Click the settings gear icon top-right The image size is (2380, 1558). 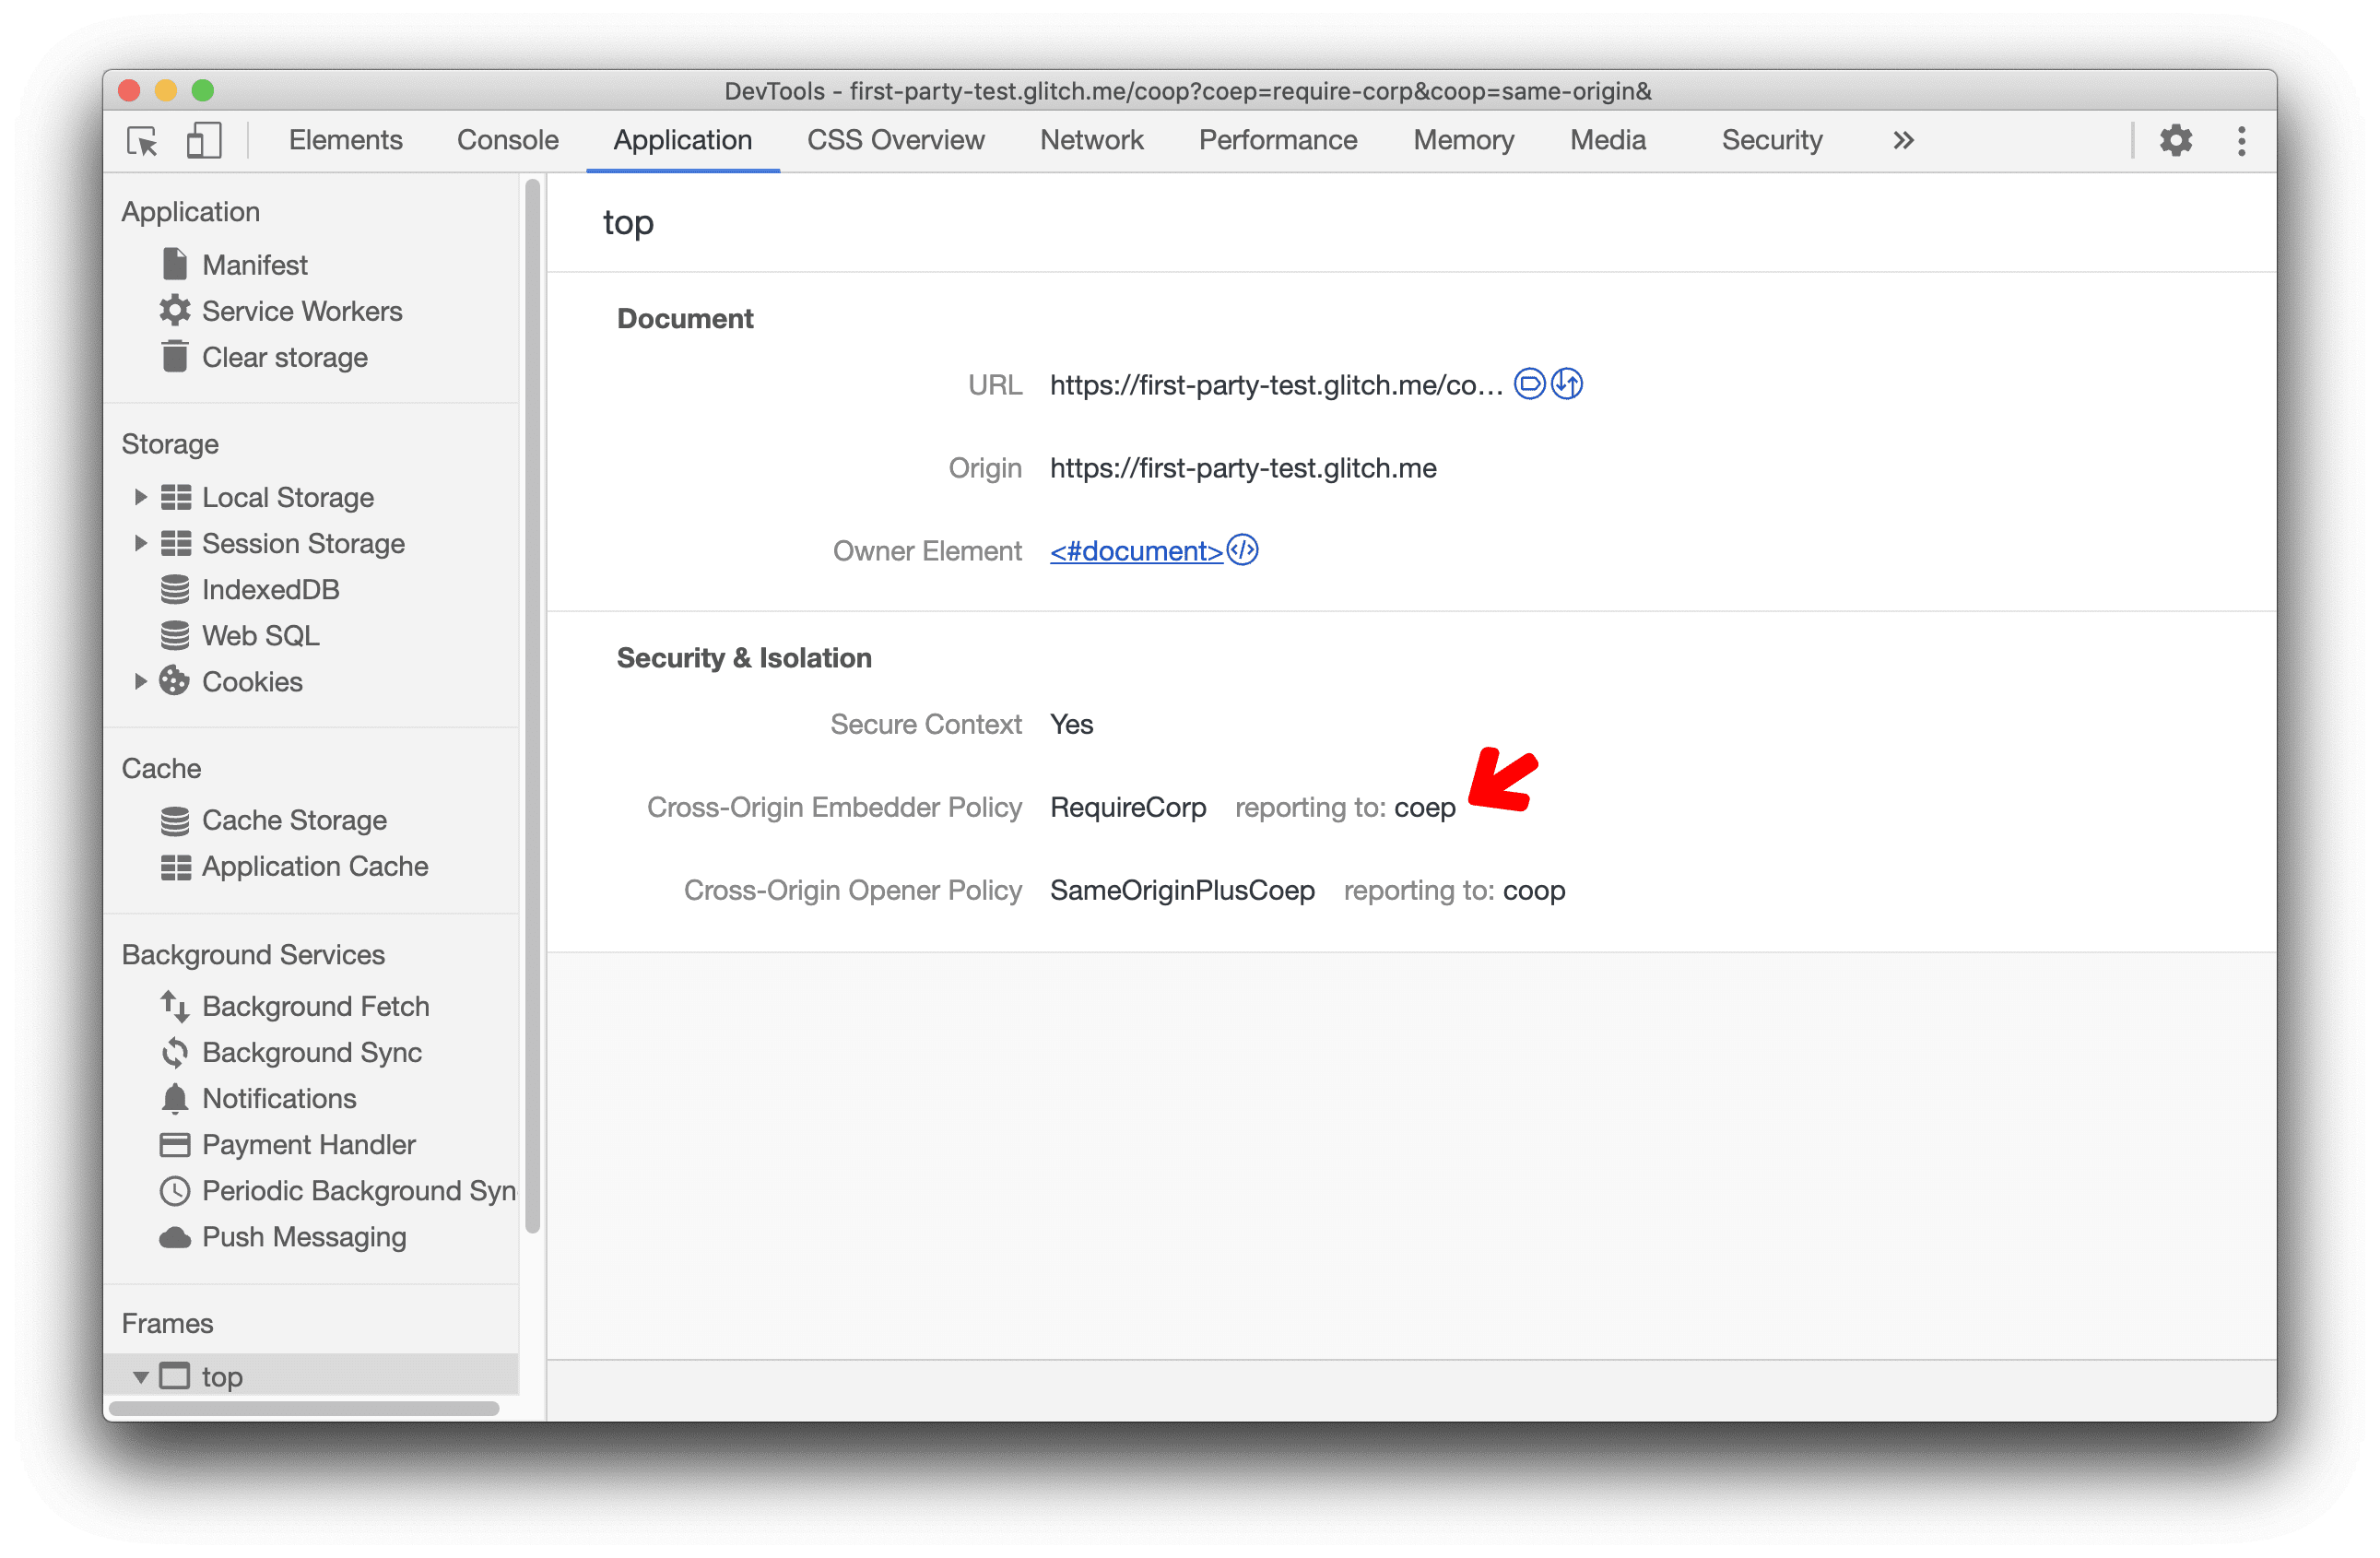click(2174, 139)
